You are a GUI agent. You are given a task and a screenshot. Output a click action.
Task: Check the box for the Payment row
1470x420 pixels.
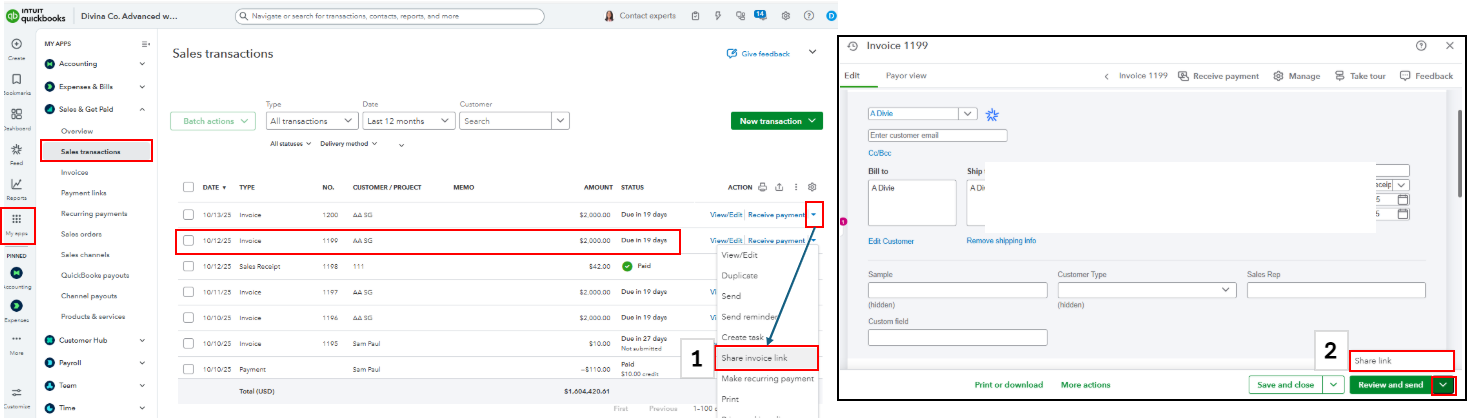pos(188,368)
